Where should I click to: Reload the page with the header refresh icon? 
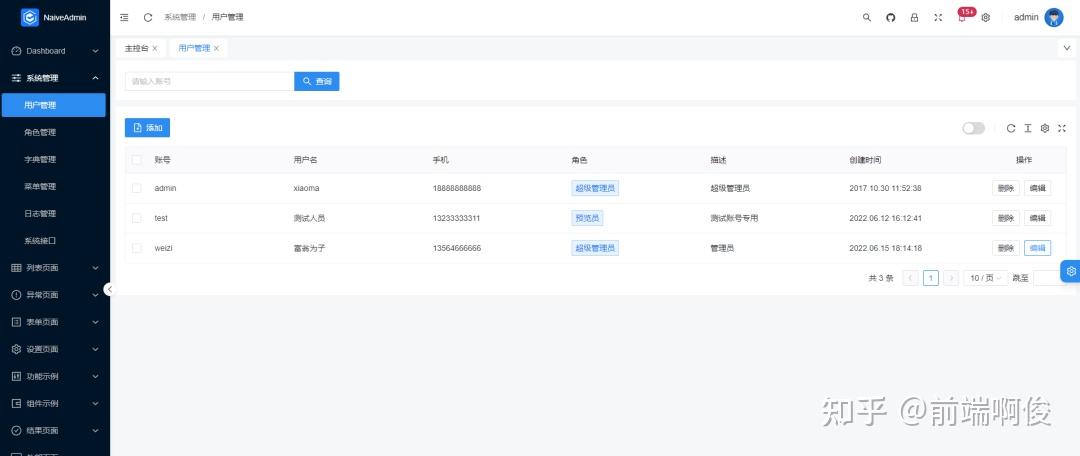tap(147, 17)
